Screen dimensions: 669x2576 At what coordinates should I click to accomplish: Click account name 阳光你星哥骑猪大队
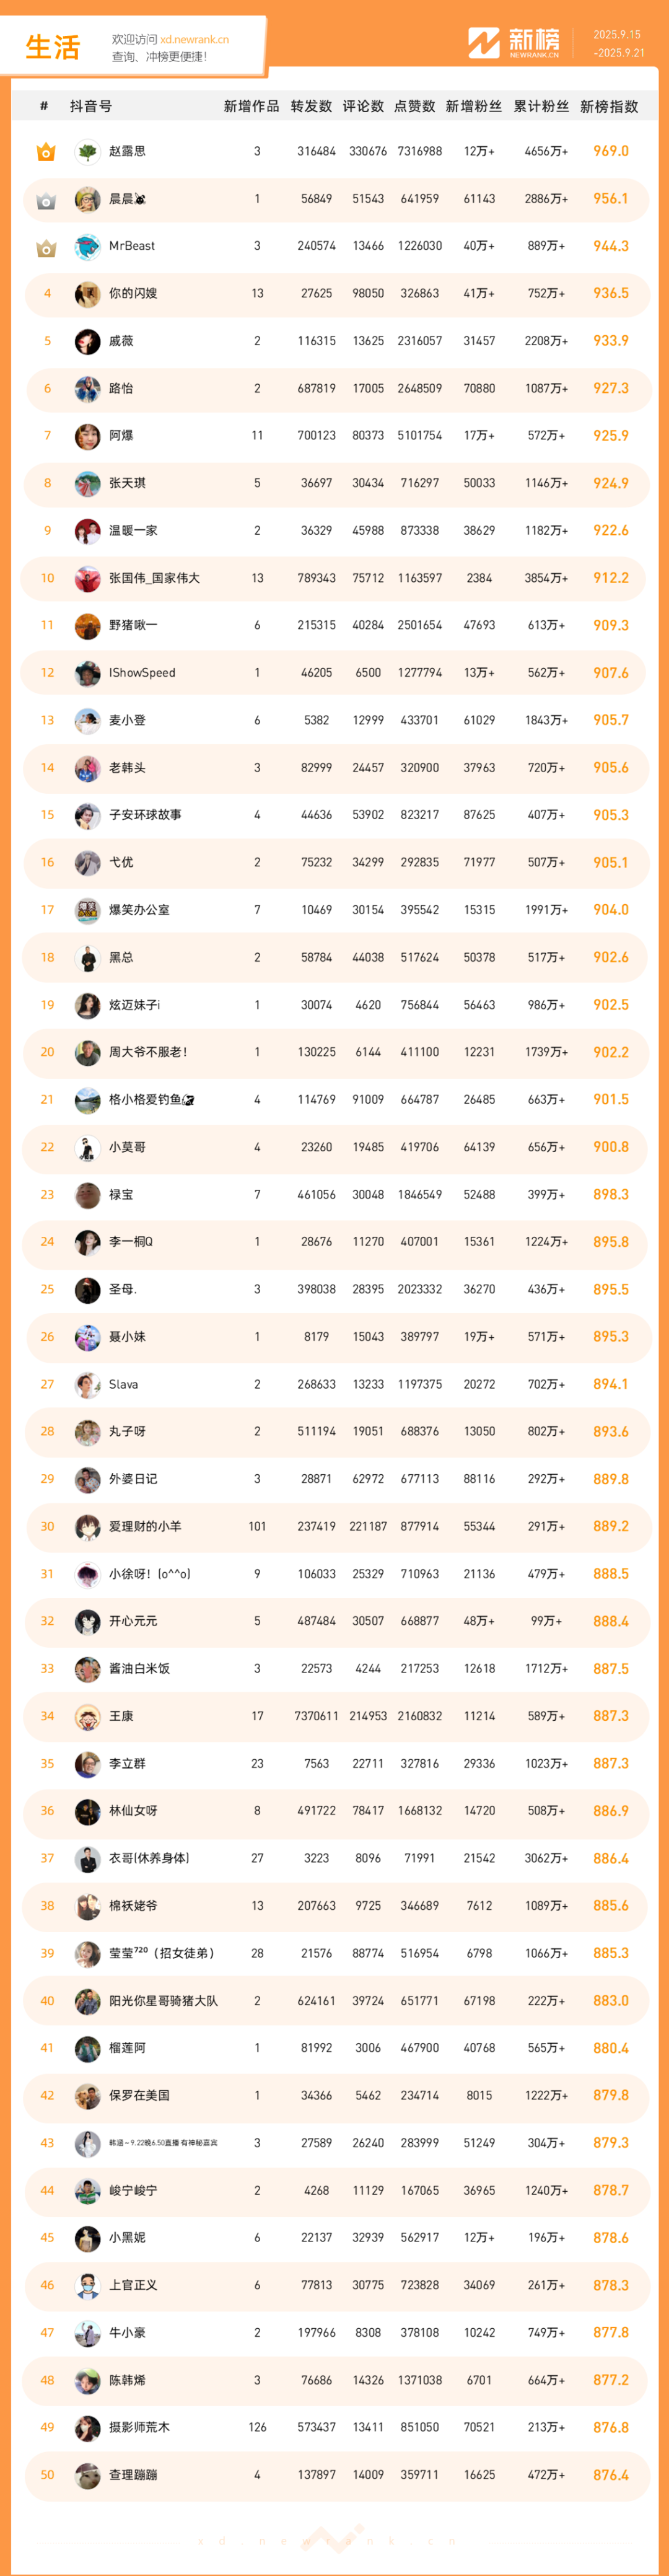(163, 2000)
